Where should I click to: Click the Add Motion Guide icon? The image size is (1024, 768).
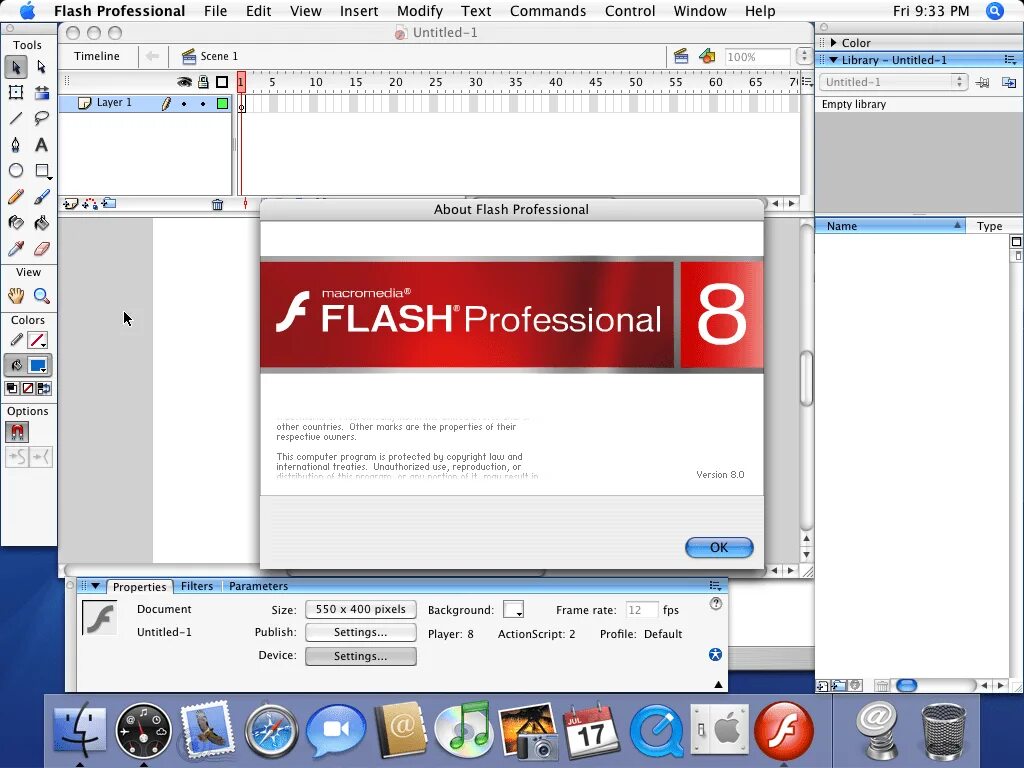pos(89,204)
